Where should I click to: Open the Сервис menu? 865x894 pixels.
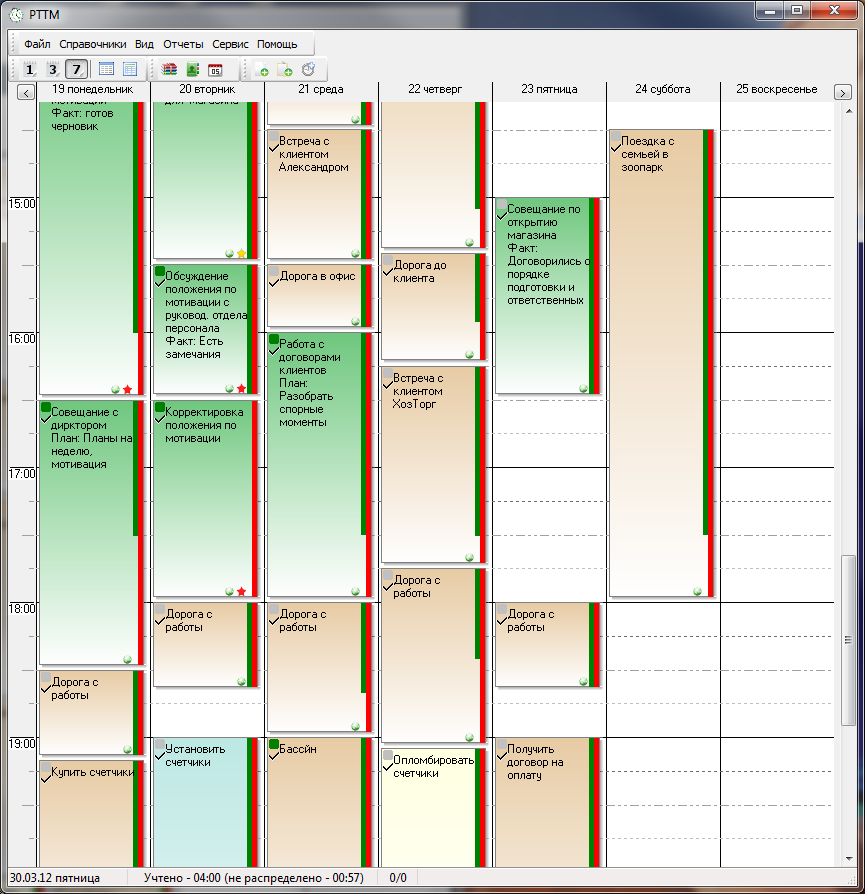tap(230, 44)
